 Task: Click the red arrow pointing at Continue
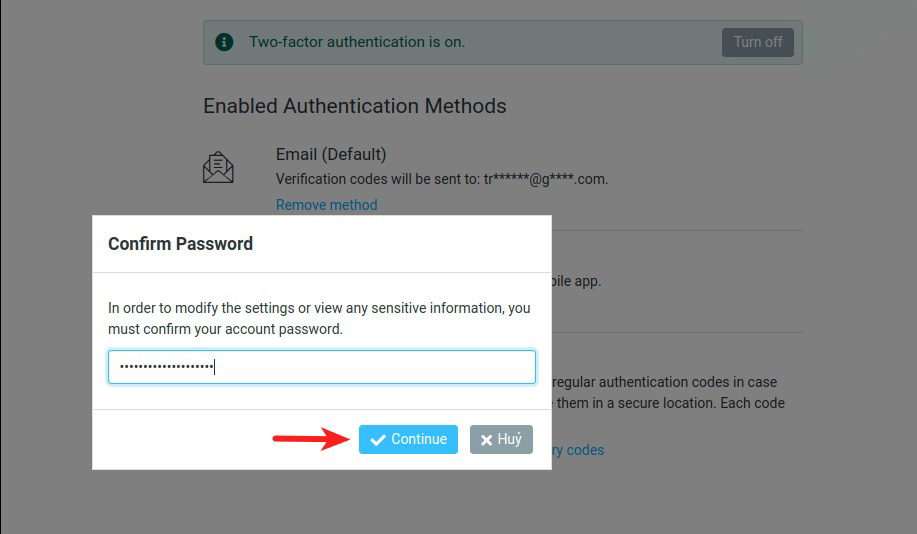point(310,438)
